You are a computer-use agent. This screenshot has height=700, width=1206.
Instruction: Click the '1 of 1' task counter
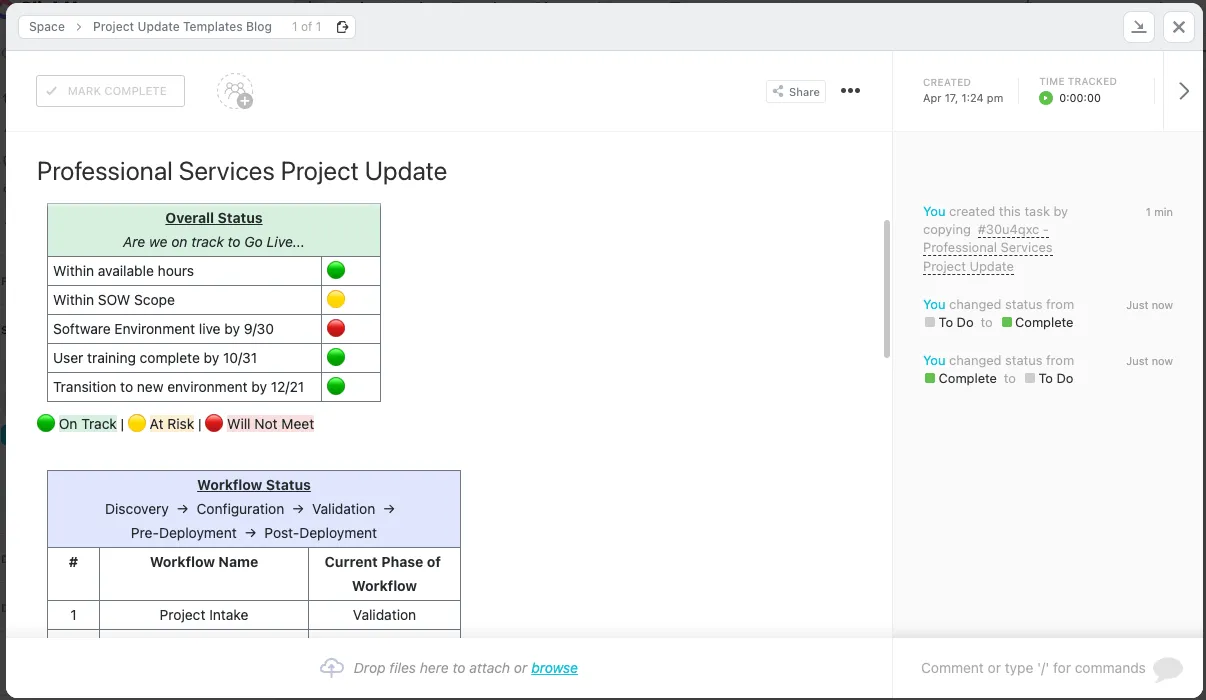(x=307, y=27)
